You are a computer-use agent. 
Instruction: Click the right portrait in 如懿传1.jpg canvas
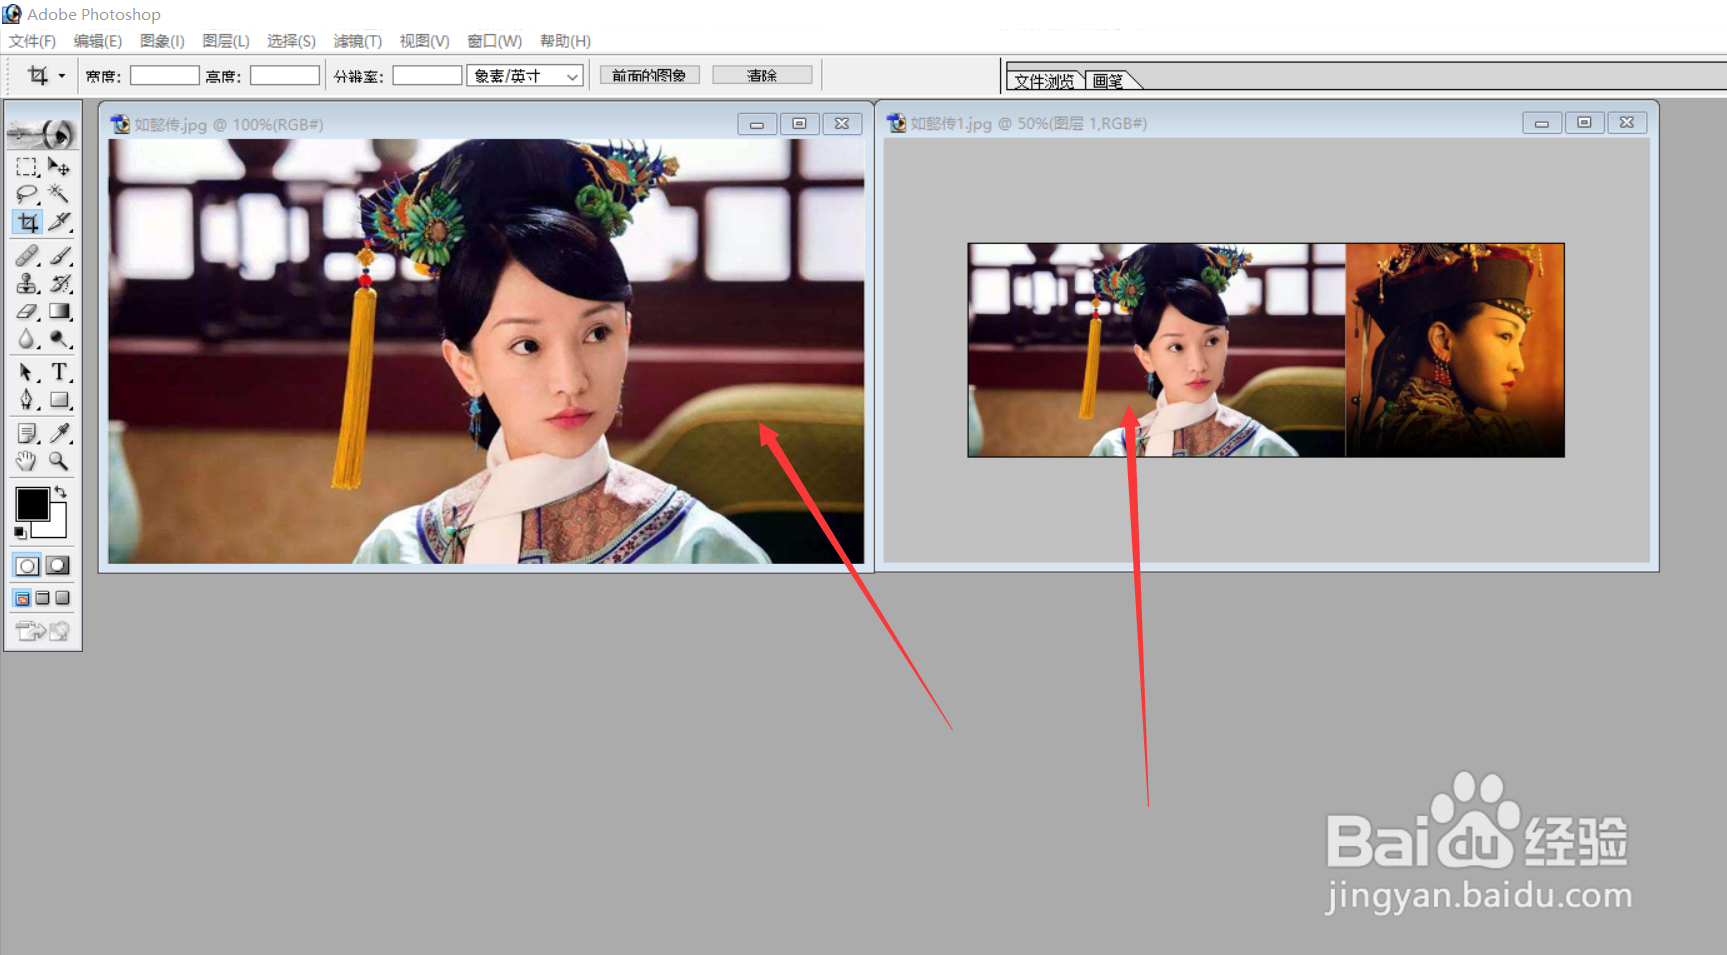click(1455, 350)
